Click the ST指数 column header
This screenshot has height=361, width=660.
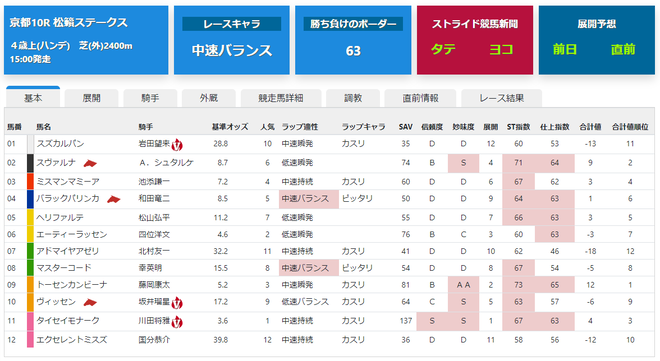[518, 127]
